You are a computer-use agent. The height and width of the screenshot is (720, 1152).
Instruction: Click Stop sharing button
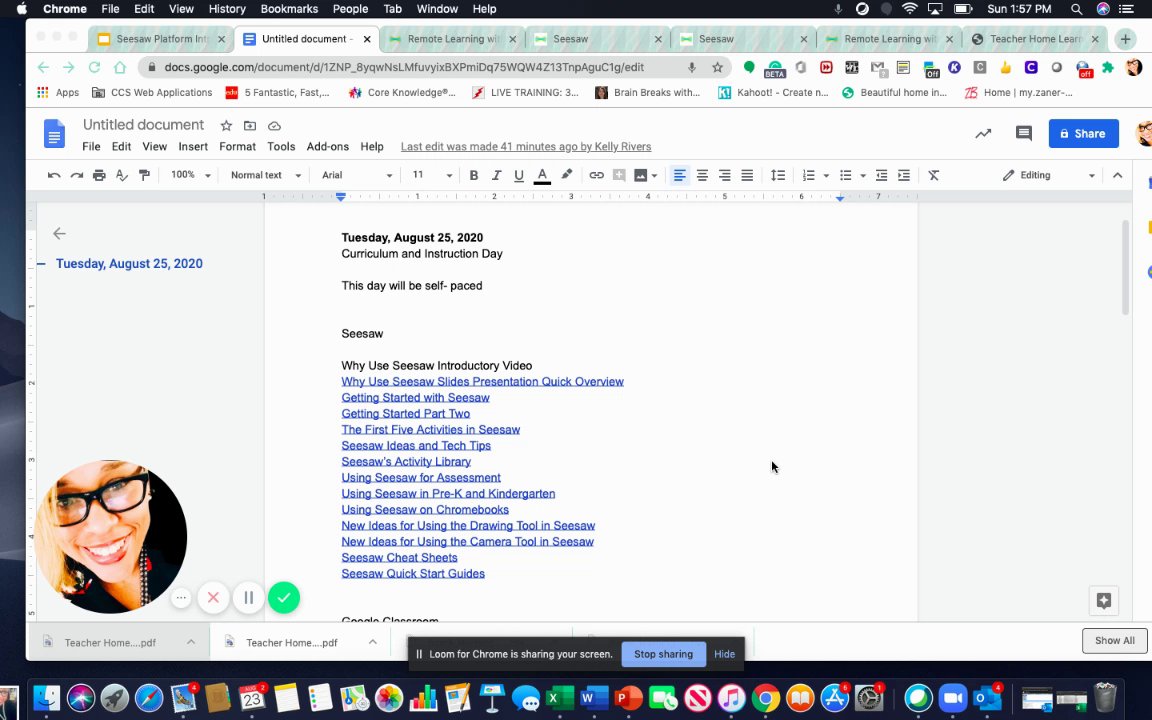pos(663,654)
